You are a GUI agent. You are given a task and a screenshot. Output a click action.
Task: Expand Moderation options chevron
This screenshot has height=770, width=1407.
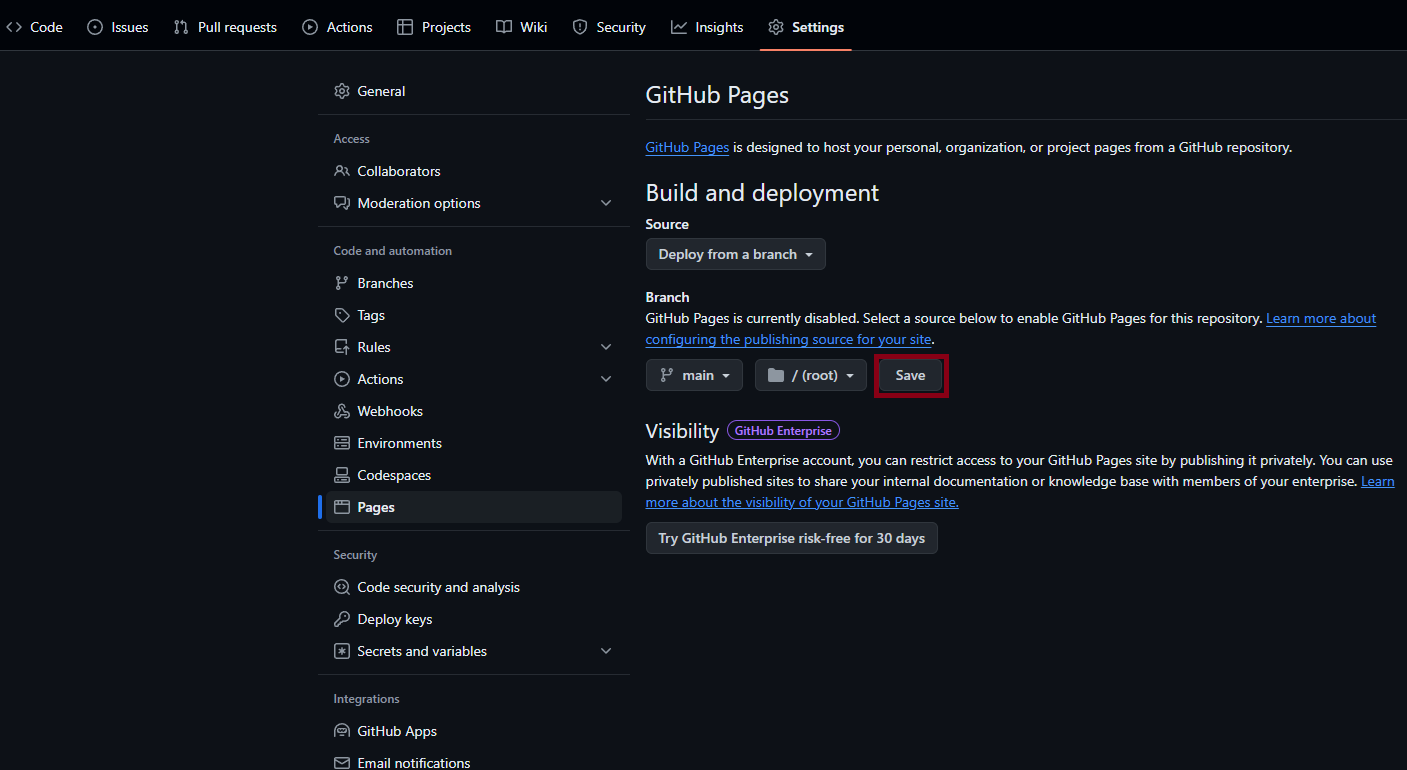(606, 203)
